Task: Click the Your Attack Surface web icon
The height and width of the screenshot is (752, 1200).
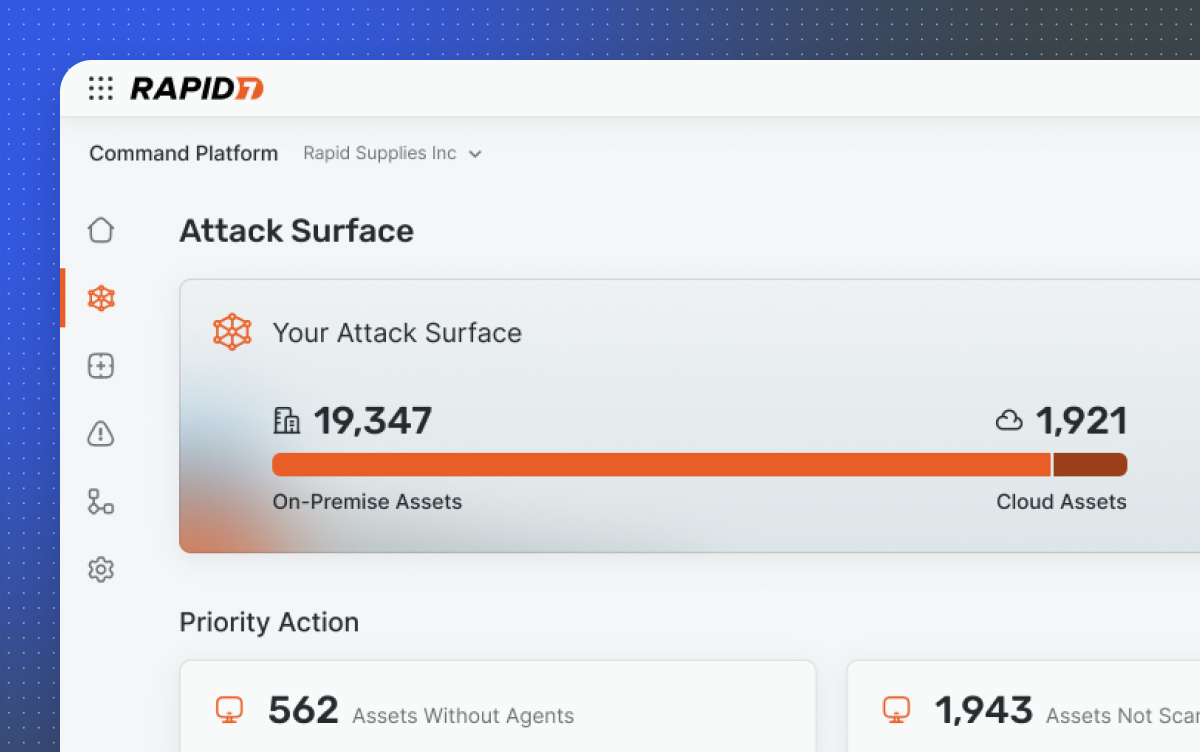Action: 232,332
